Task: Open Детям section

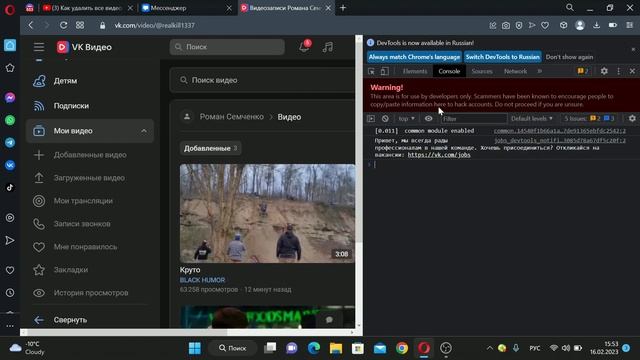Action: point(65,81)
